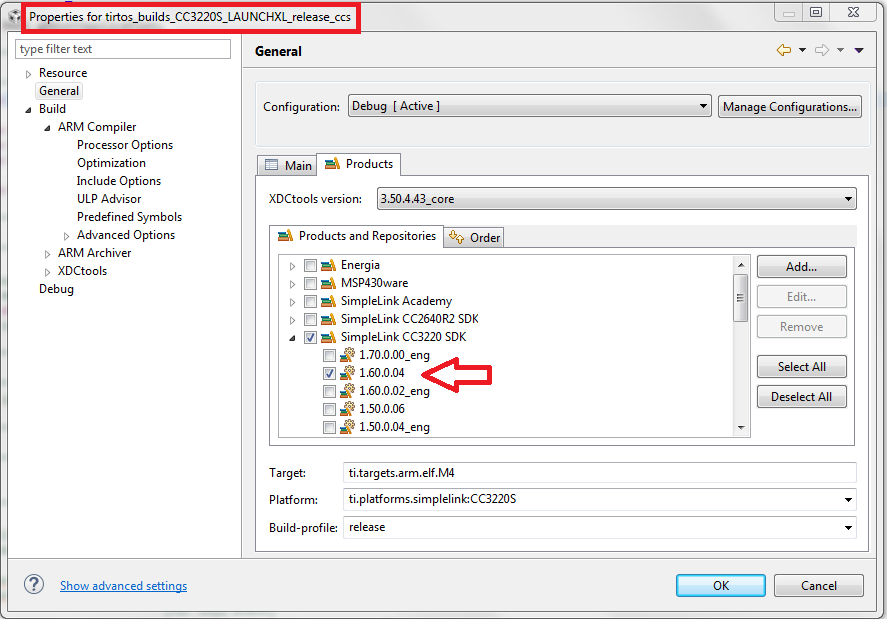Viewport: 887px width, 619px height.
Task: Select ULP Advisor in tree
Action: [109, 199]
